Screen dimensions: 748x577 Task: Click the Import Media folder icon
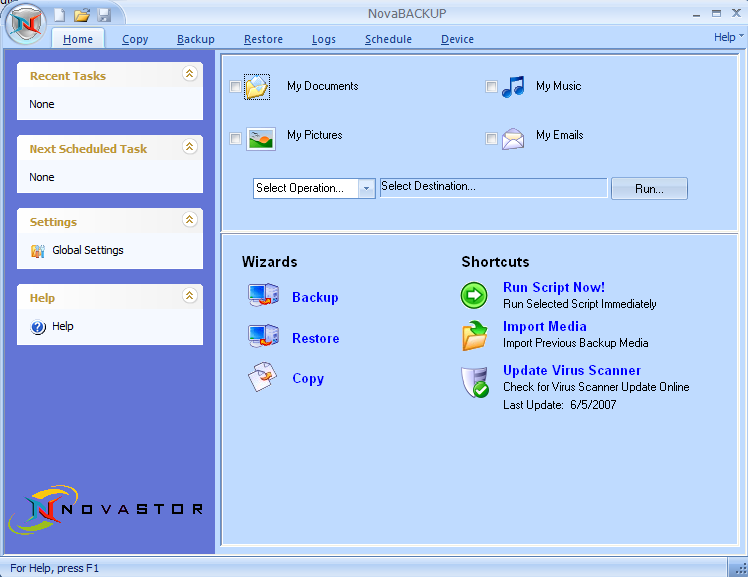(475, 336)
